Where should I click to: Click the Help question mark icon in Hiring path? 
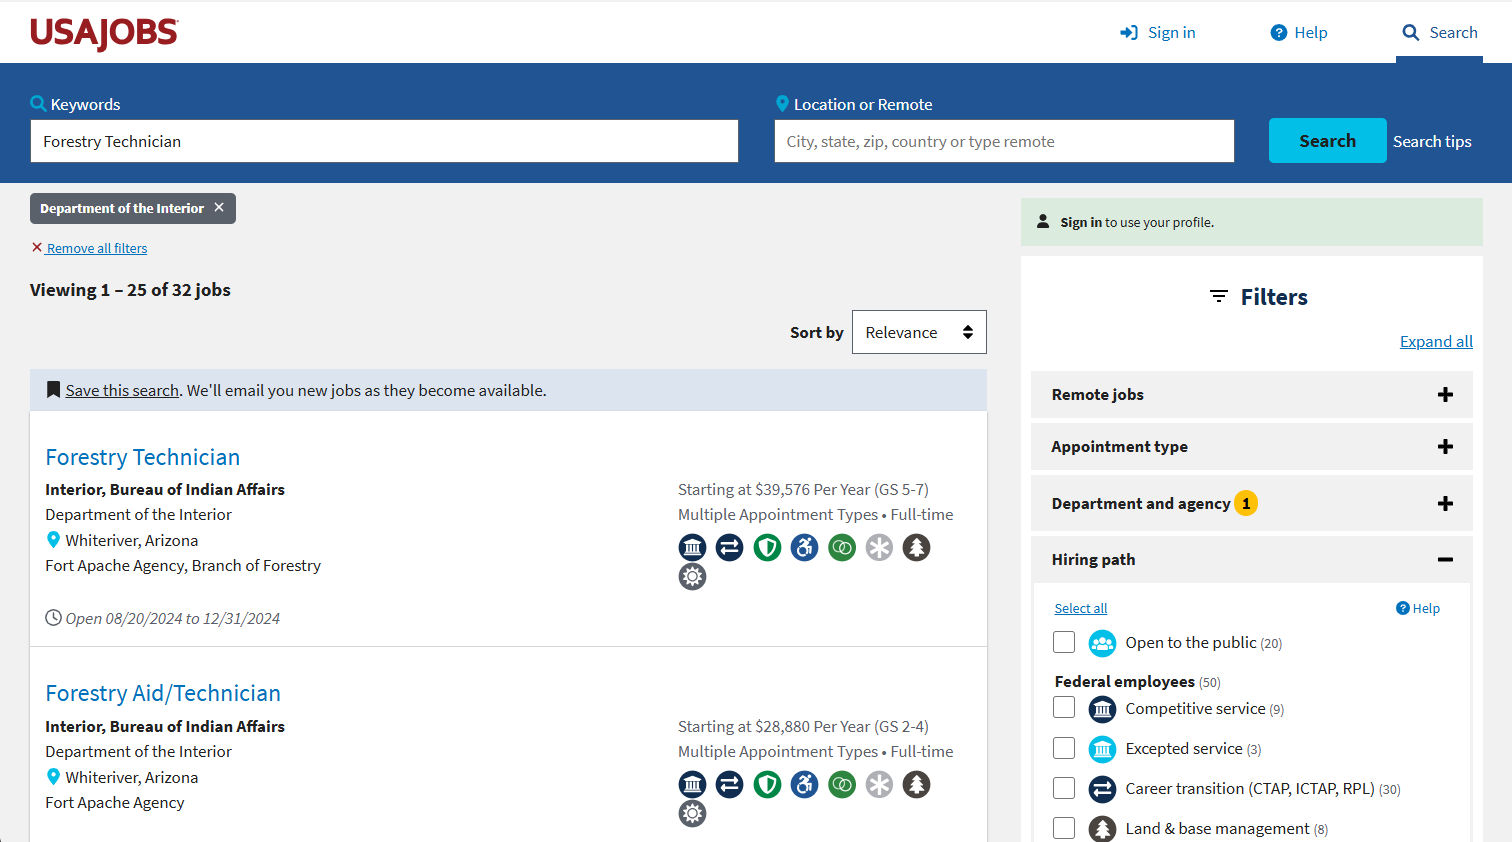tap(1403, 608)
